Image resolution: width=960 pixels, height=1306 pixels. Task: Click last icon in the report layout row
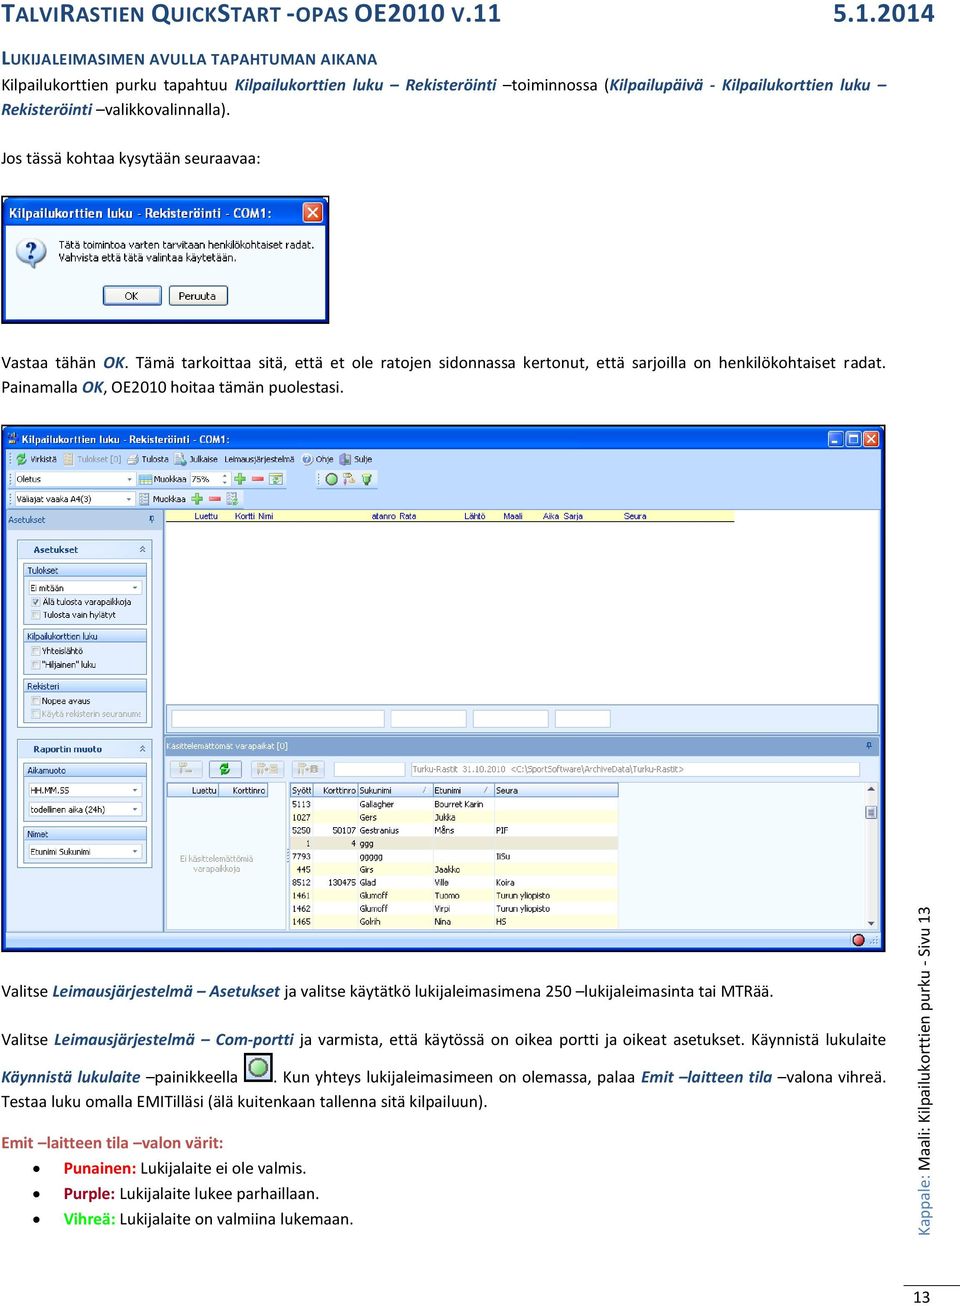click(232, 499)
